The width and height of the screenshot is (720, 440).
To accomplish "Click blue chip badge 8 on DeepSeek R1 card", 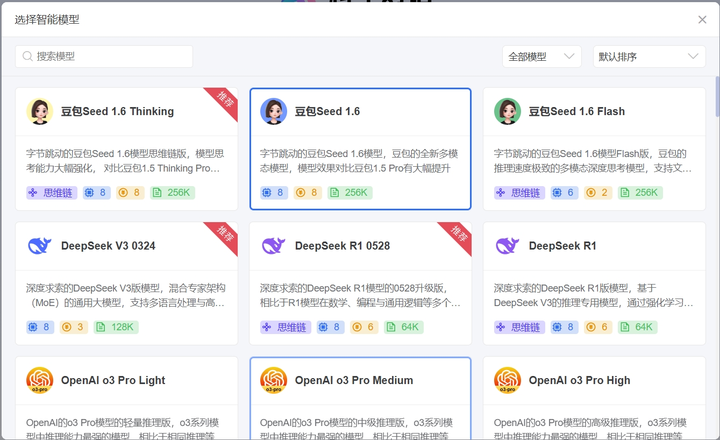I will pos(564,327).
